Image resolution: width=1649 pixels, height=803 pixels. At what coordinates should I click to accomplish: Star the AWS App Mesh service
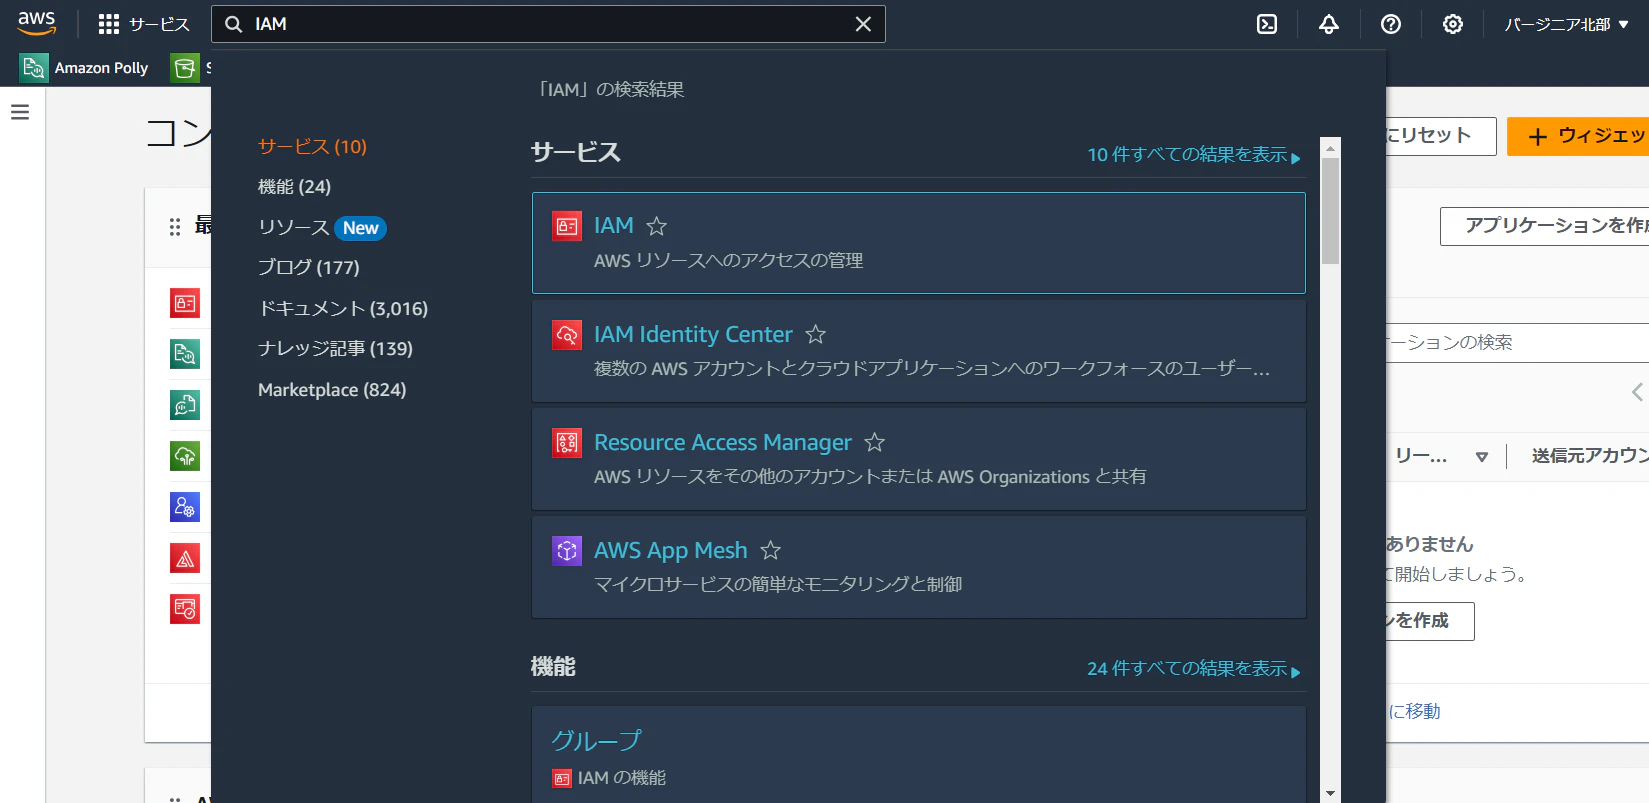pyautogui.click(x=770, y=550)
